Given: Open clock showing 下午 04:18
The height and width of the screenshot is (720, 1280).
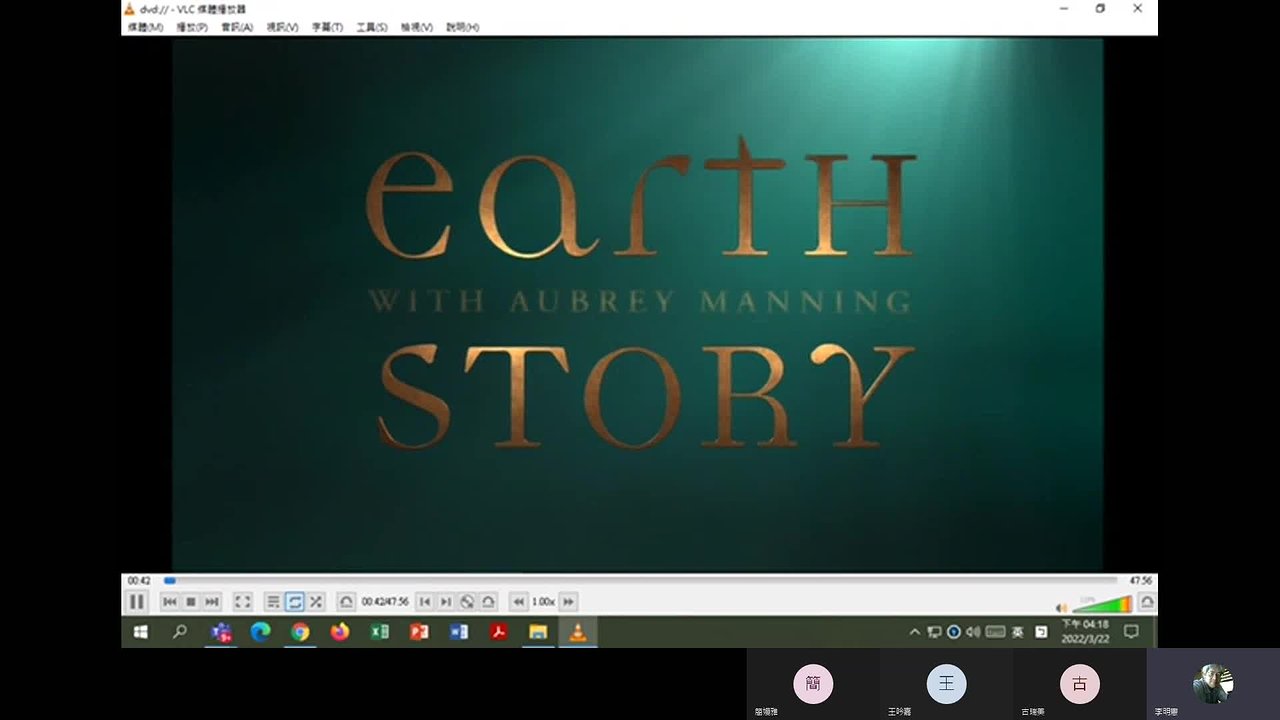Looking at the screenshot, I should (x=1085, y=632).
